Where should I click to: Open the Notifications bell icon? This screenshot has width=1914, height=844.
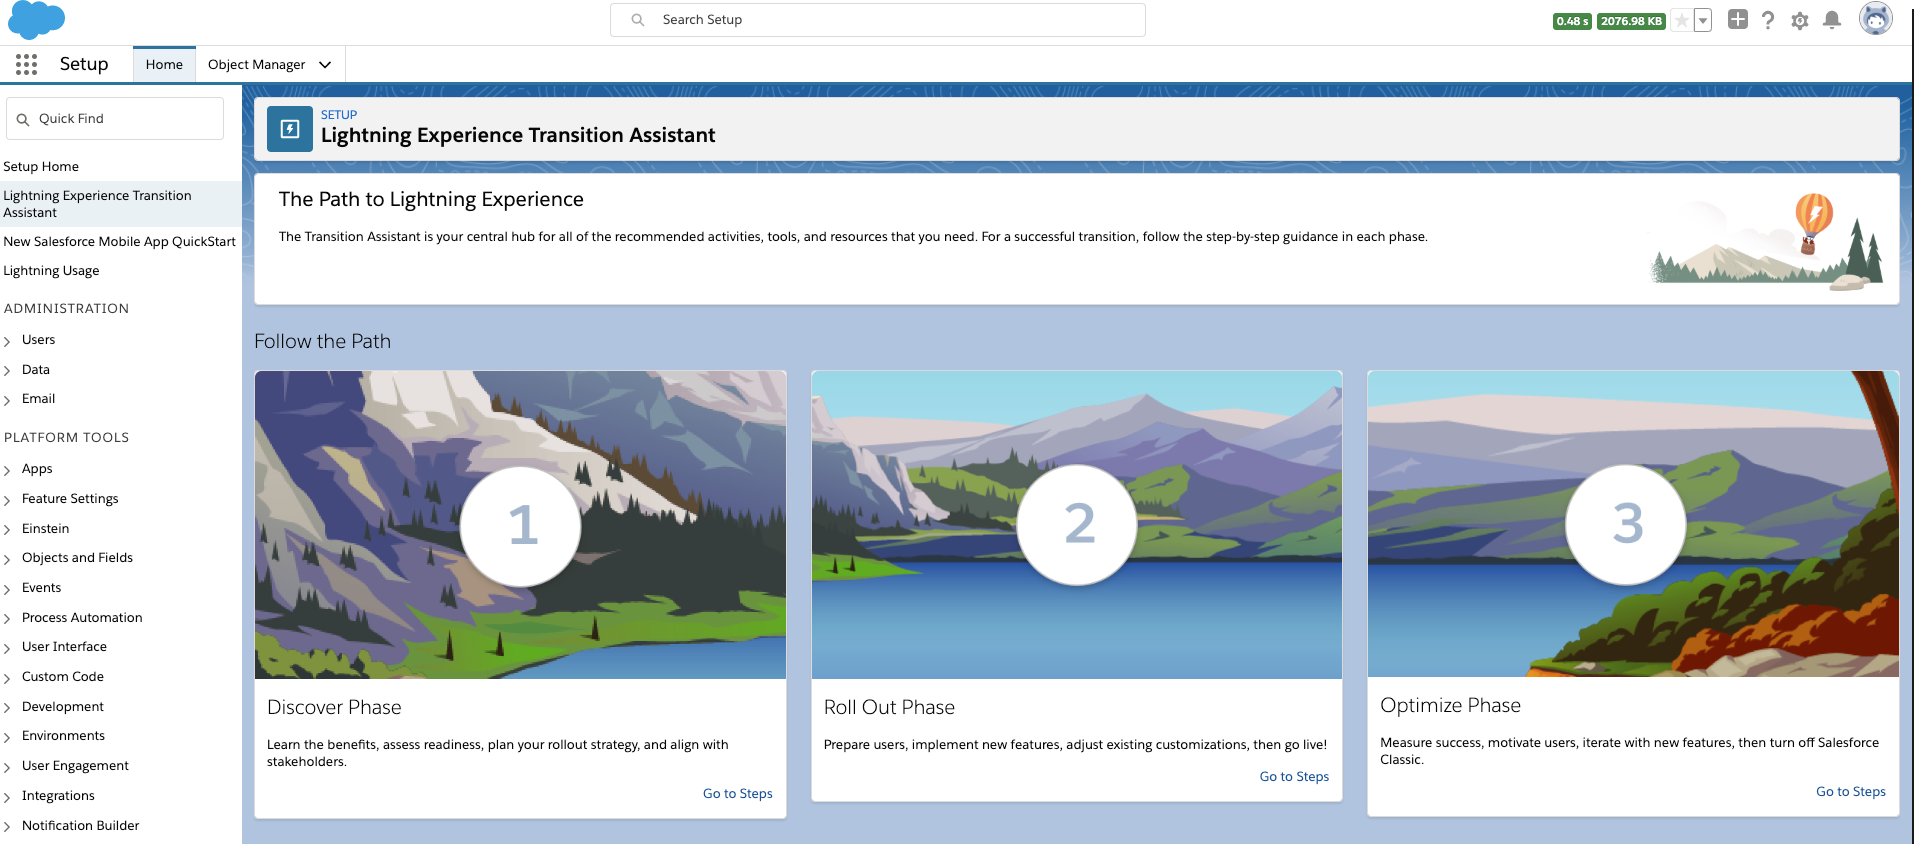click(x=1832, y=20)
